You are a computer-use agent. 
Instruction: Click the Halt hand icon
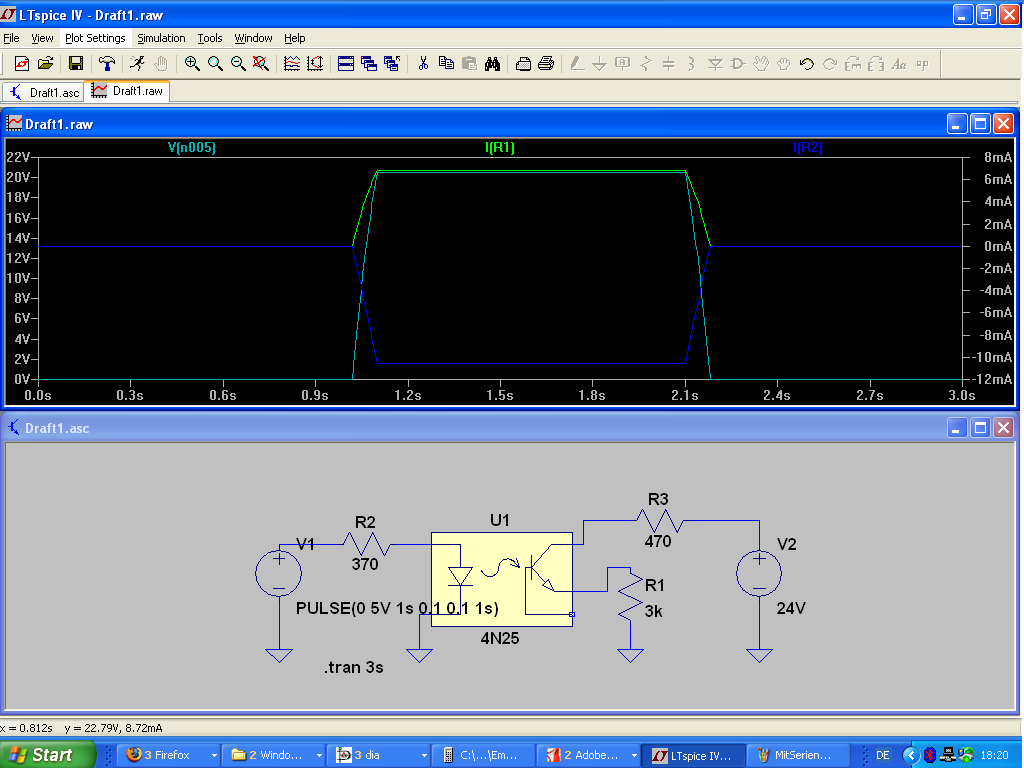(x=161, y=64)
